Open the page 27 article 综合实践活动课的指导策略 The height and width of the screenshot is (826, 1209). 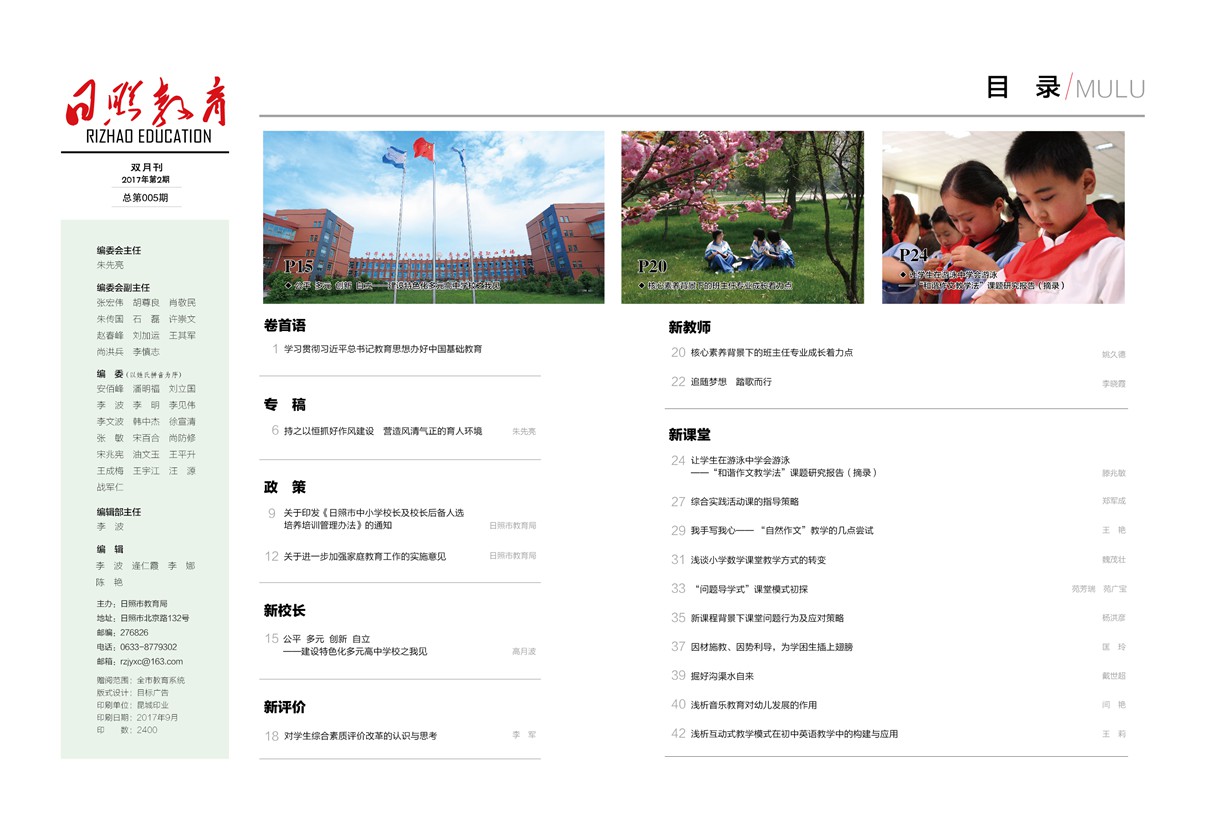tap(745, 502)
